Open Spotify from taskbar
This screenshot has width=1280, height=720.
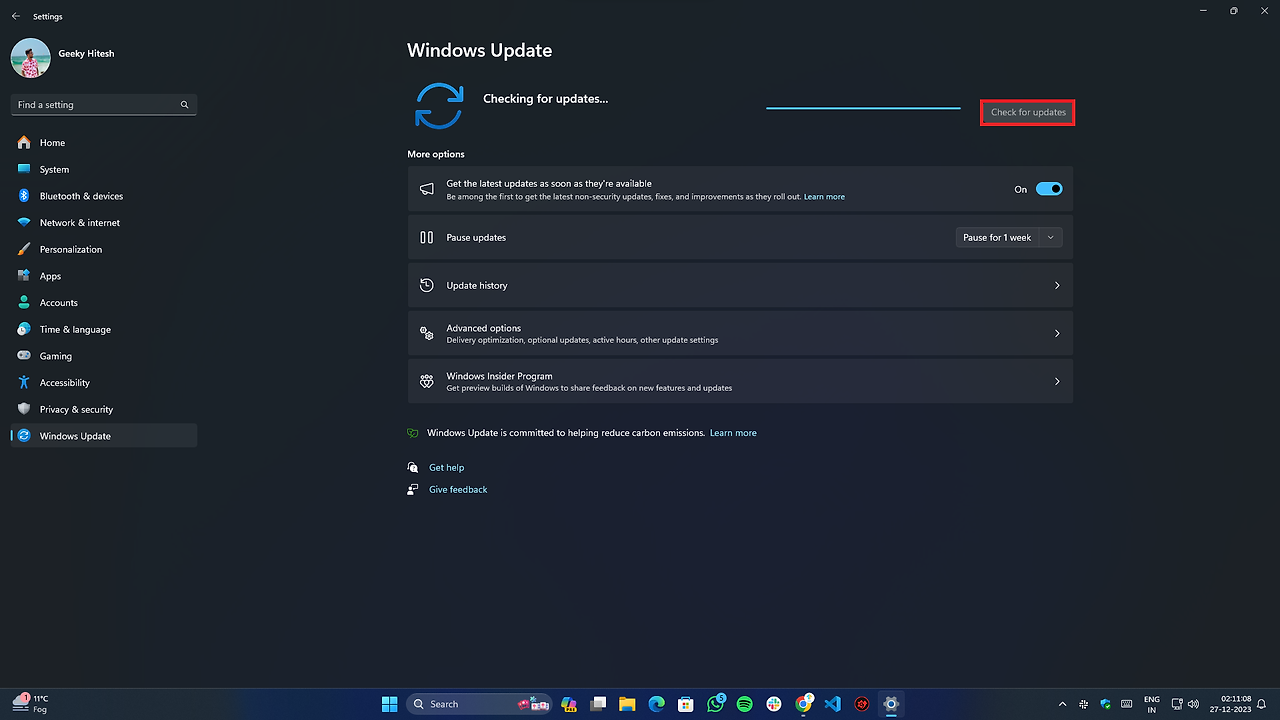coord(744,704)
